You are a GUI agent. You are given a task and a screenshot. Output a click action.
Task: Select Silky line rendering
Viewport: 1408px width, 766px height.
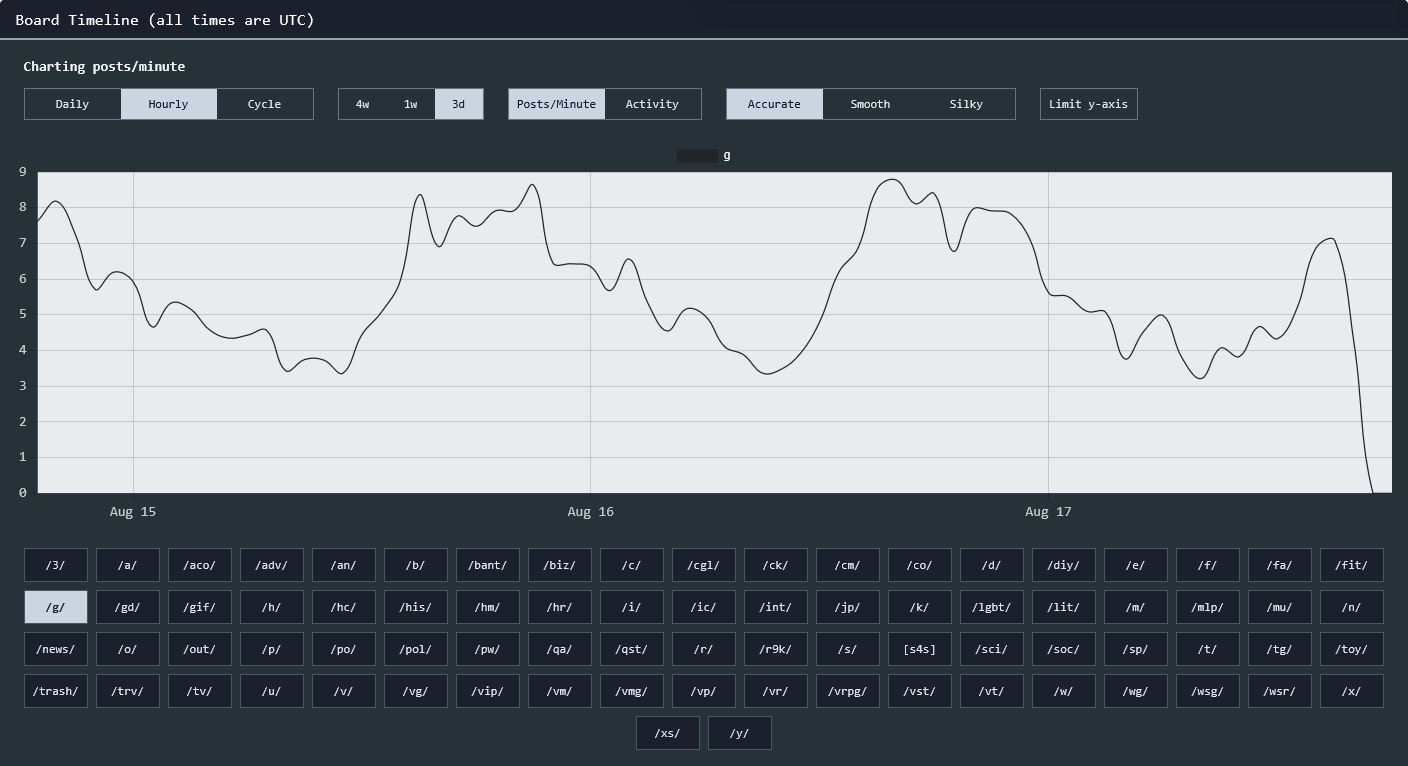[966, 104]
